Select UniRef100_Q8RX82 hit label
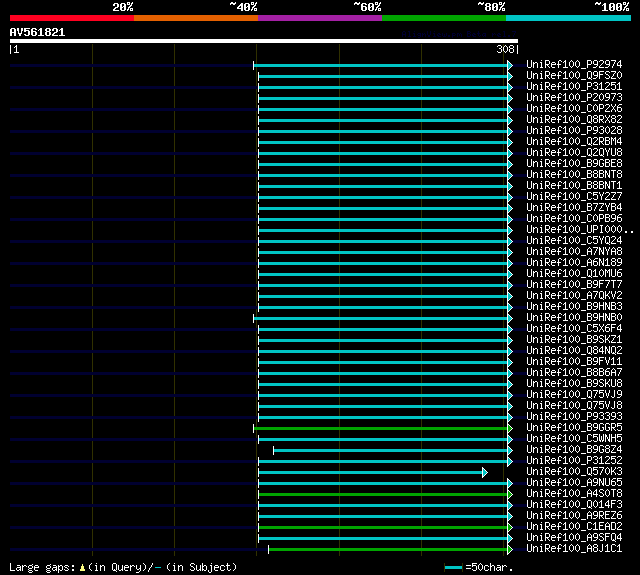 tap(574, 120)
